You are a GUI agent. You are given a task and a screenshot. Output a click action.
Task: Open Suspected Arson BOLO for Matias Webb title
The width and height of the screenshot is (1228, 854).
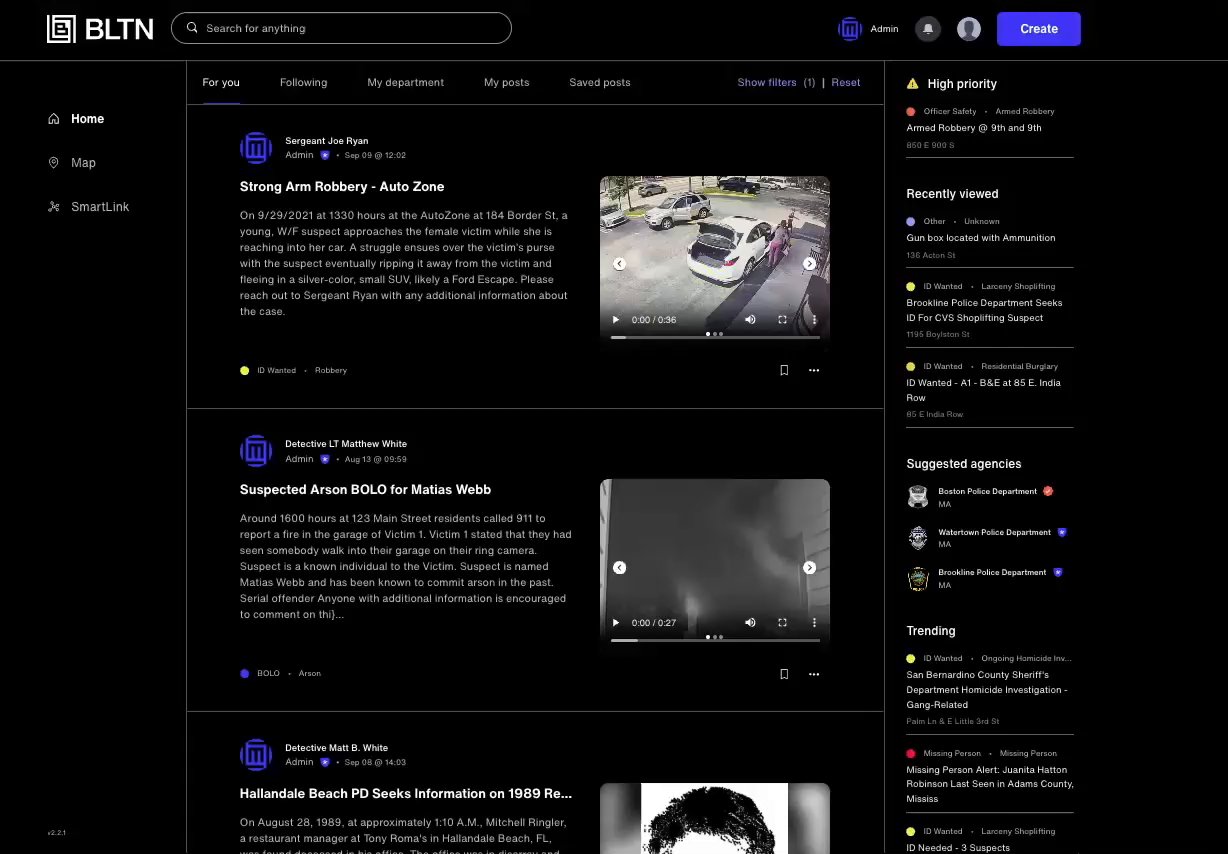click(x=365, y=490)
